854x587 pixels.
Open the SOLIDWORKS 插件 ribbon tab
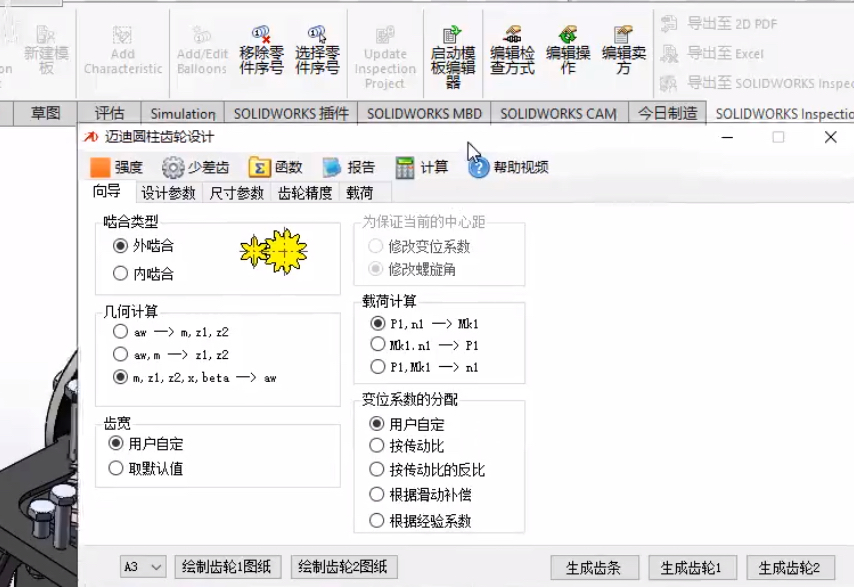[x=291, y=113]
